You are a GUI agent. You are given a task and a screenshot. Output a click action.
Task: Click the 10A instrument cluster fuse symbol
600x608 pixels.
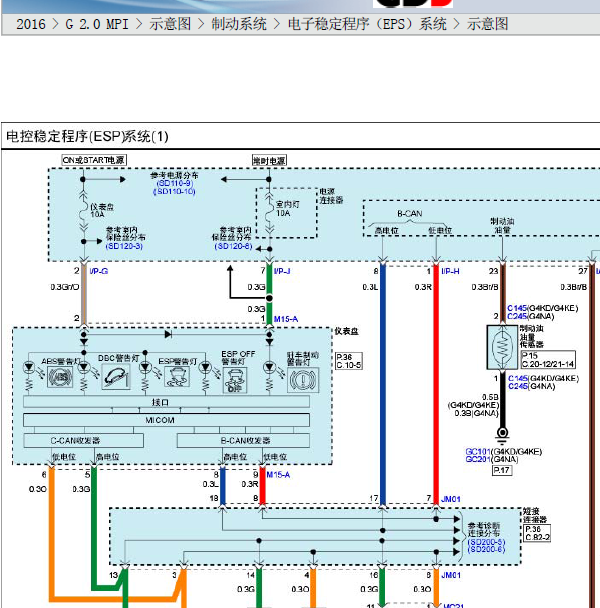[83, 211]
